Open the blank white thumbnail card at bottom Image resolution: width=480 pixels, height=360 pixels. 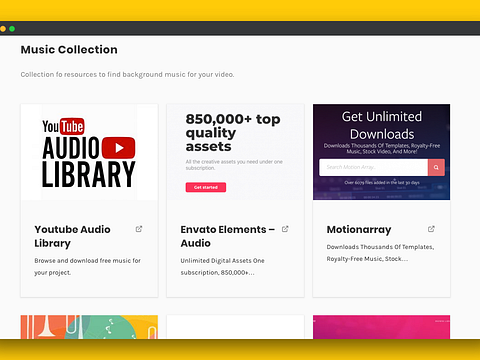click(x=235, y=327)
